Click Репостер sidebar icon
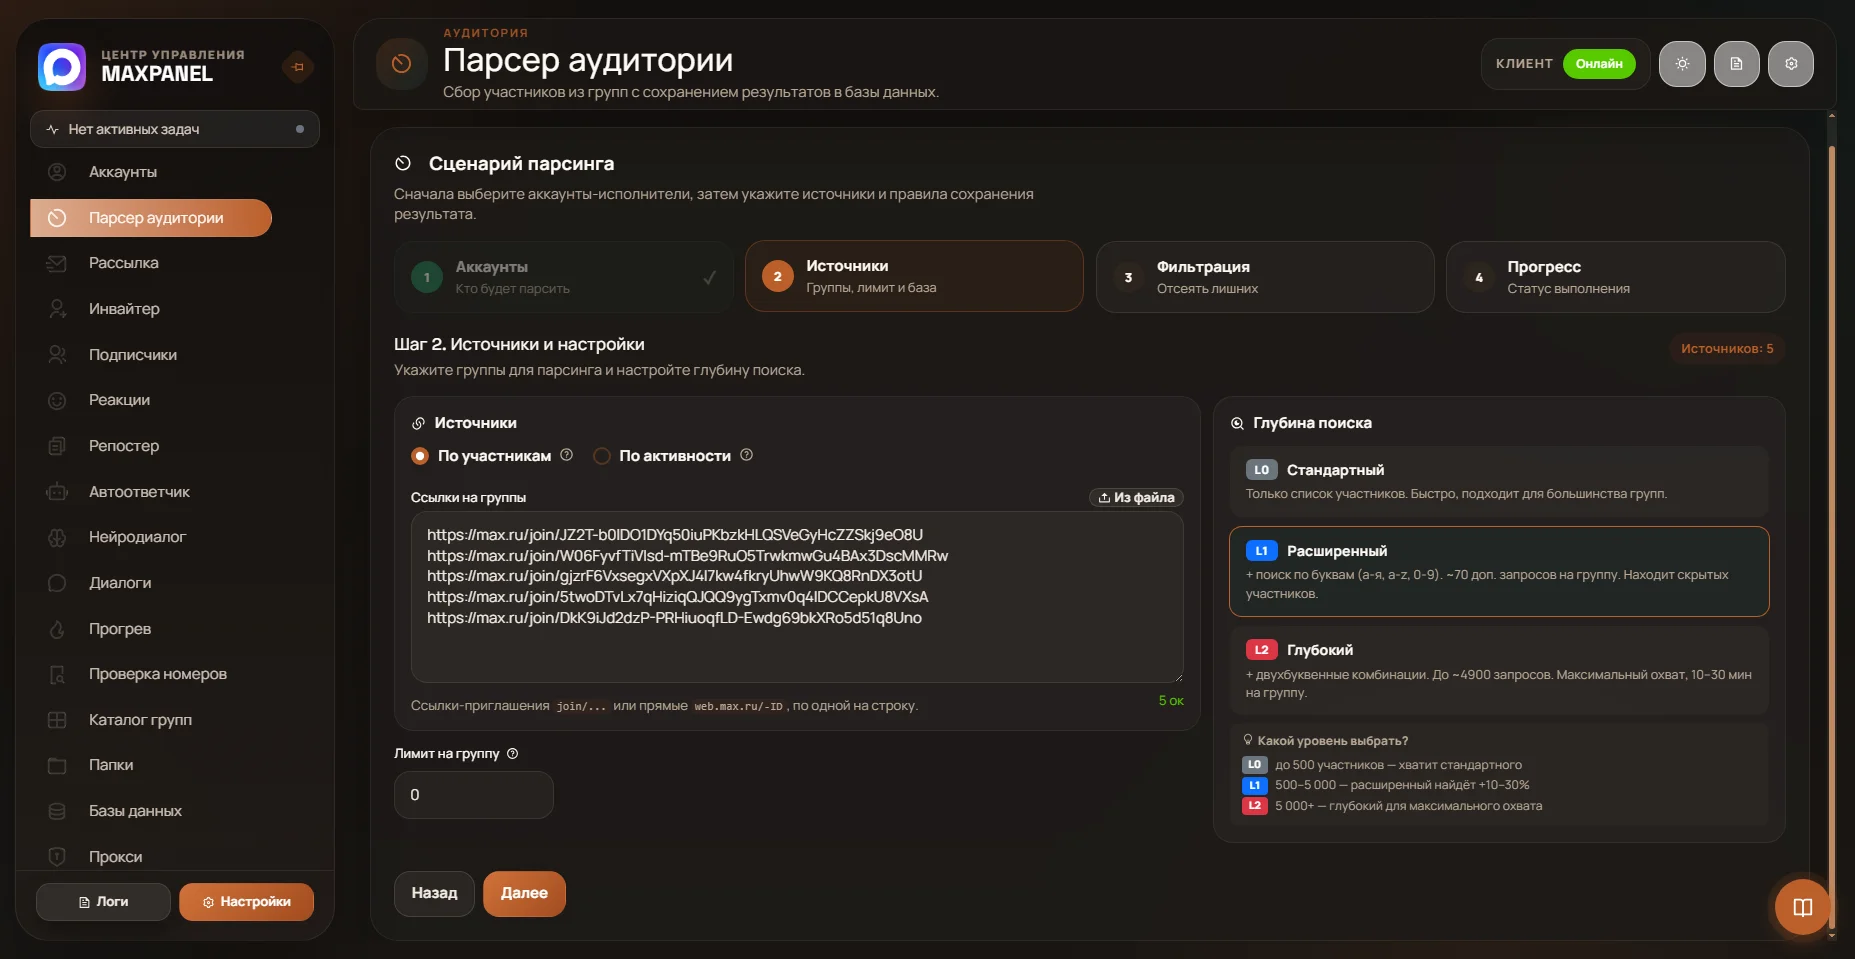 [x=57, y=446]
